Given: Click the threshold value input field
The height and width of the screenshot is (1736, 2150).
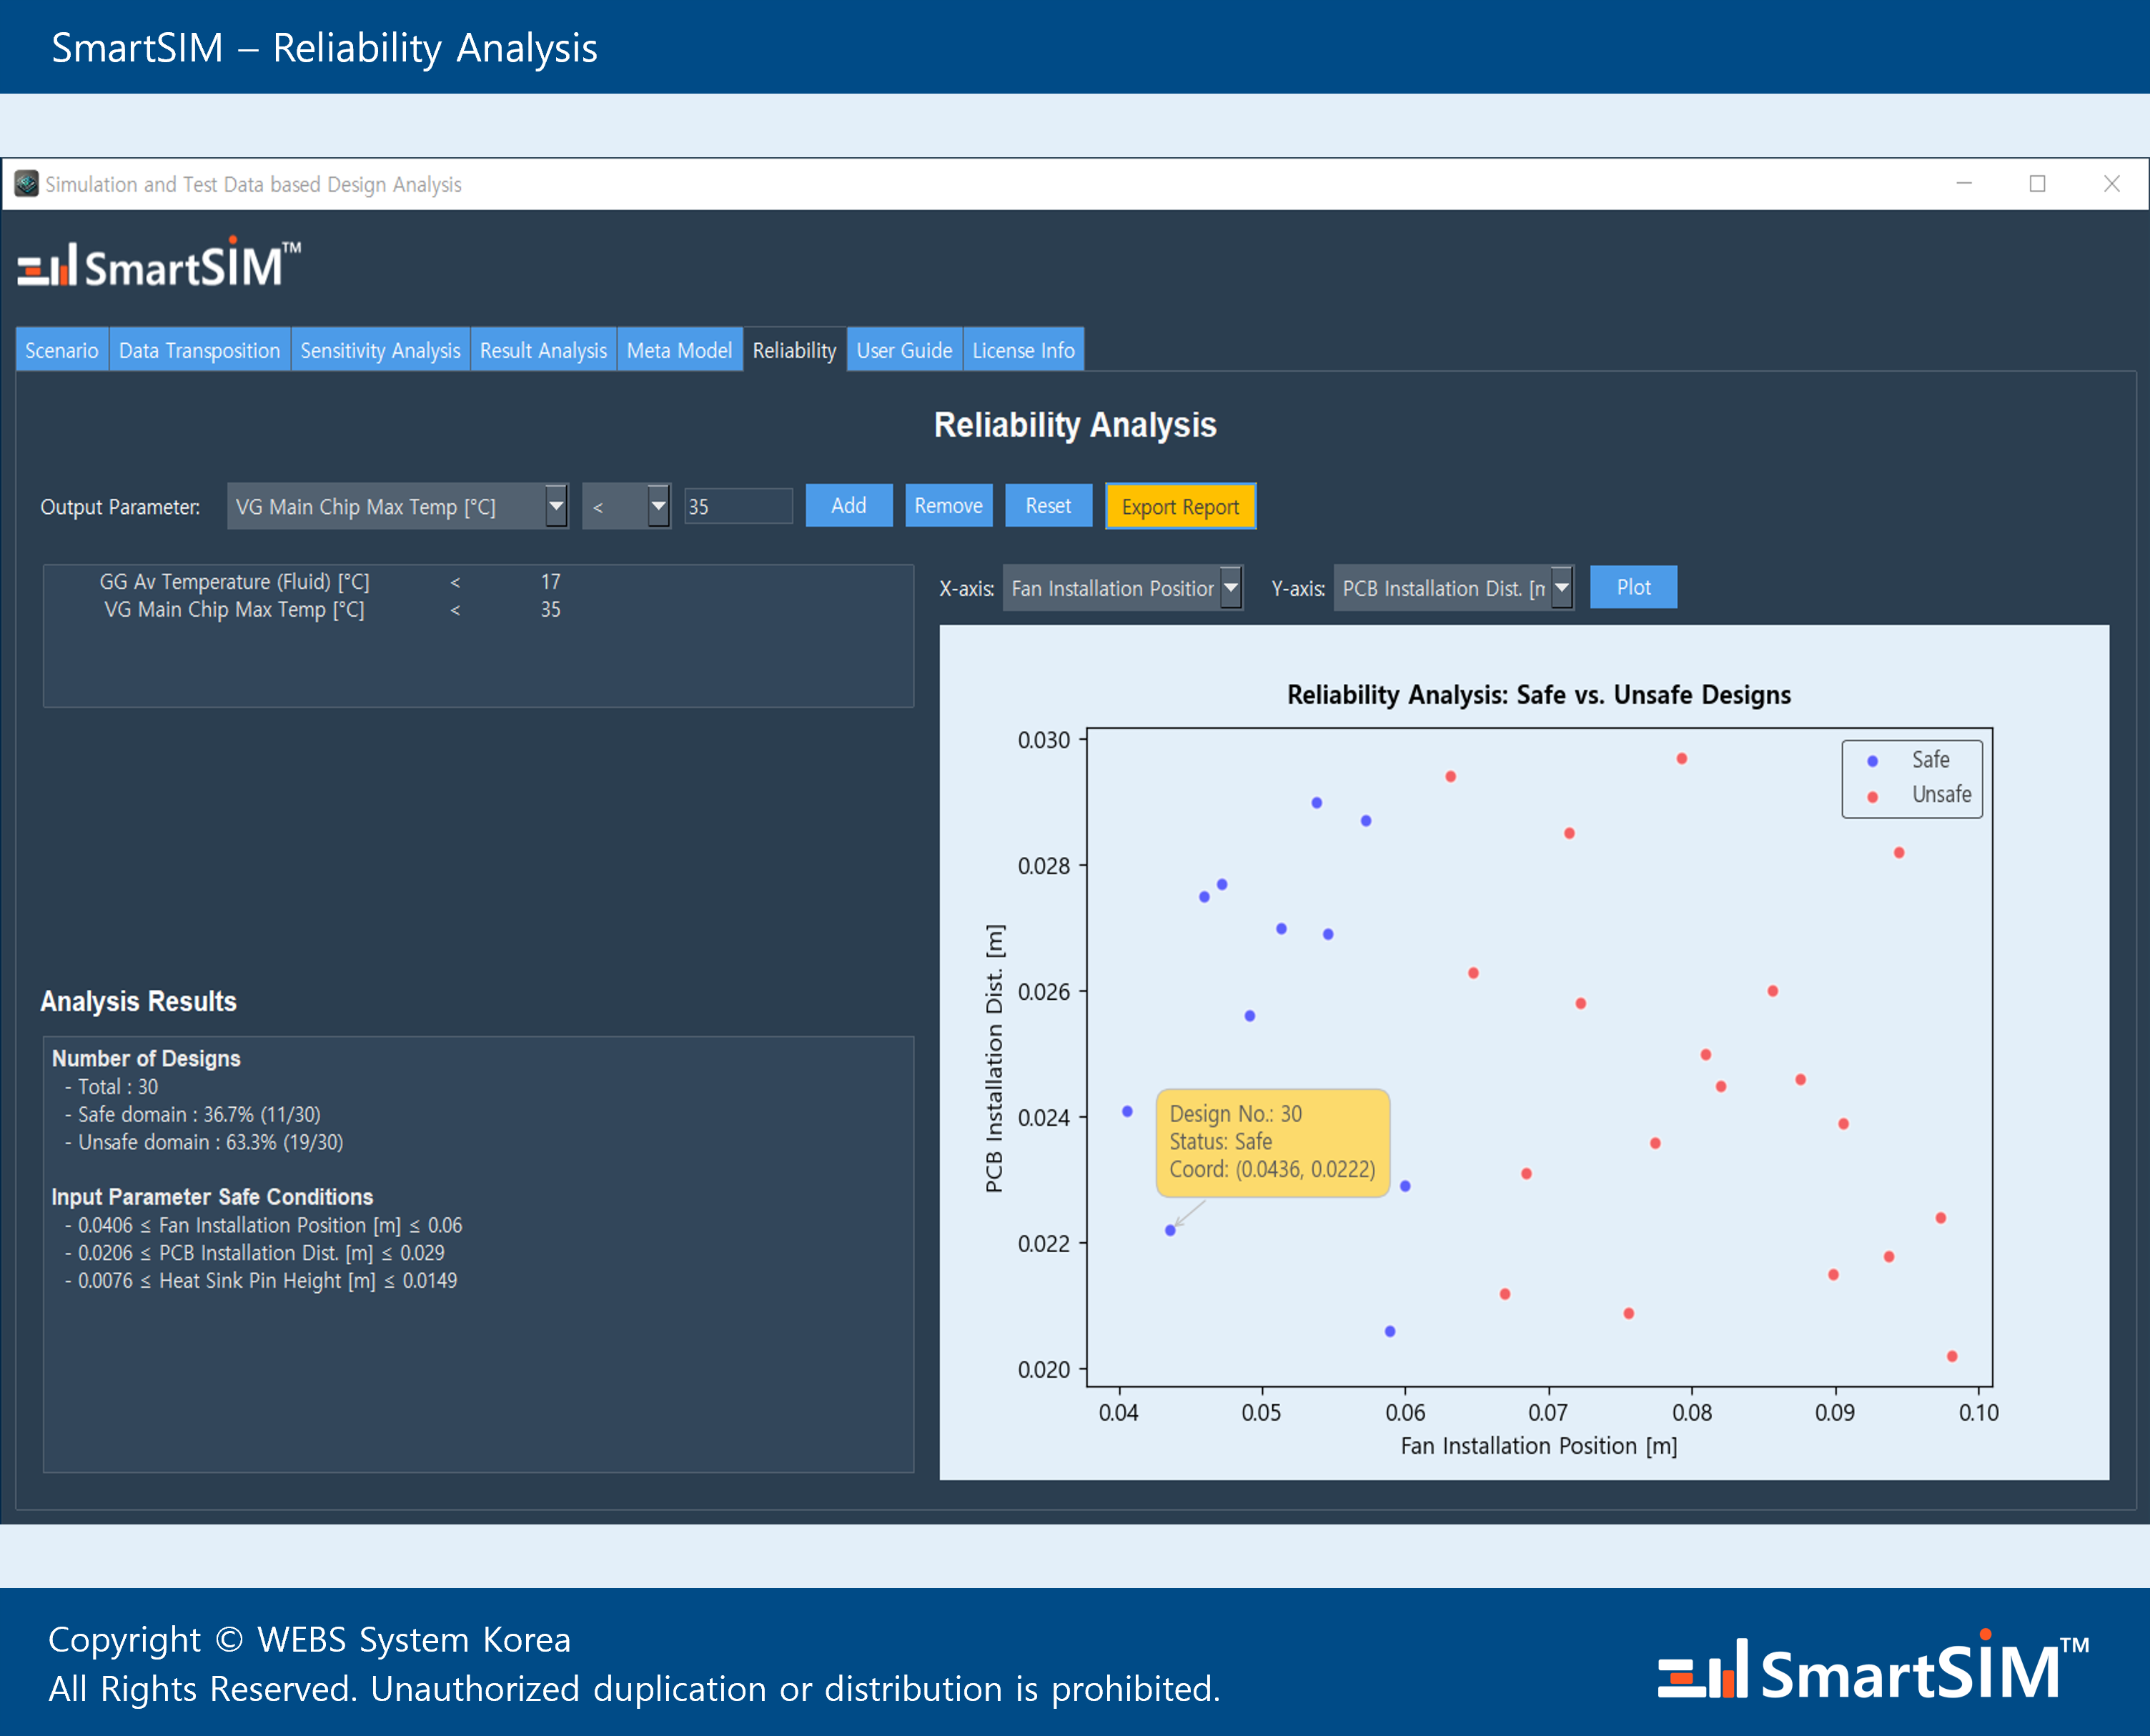Looking at the screenshot, I should pos(738,507).
